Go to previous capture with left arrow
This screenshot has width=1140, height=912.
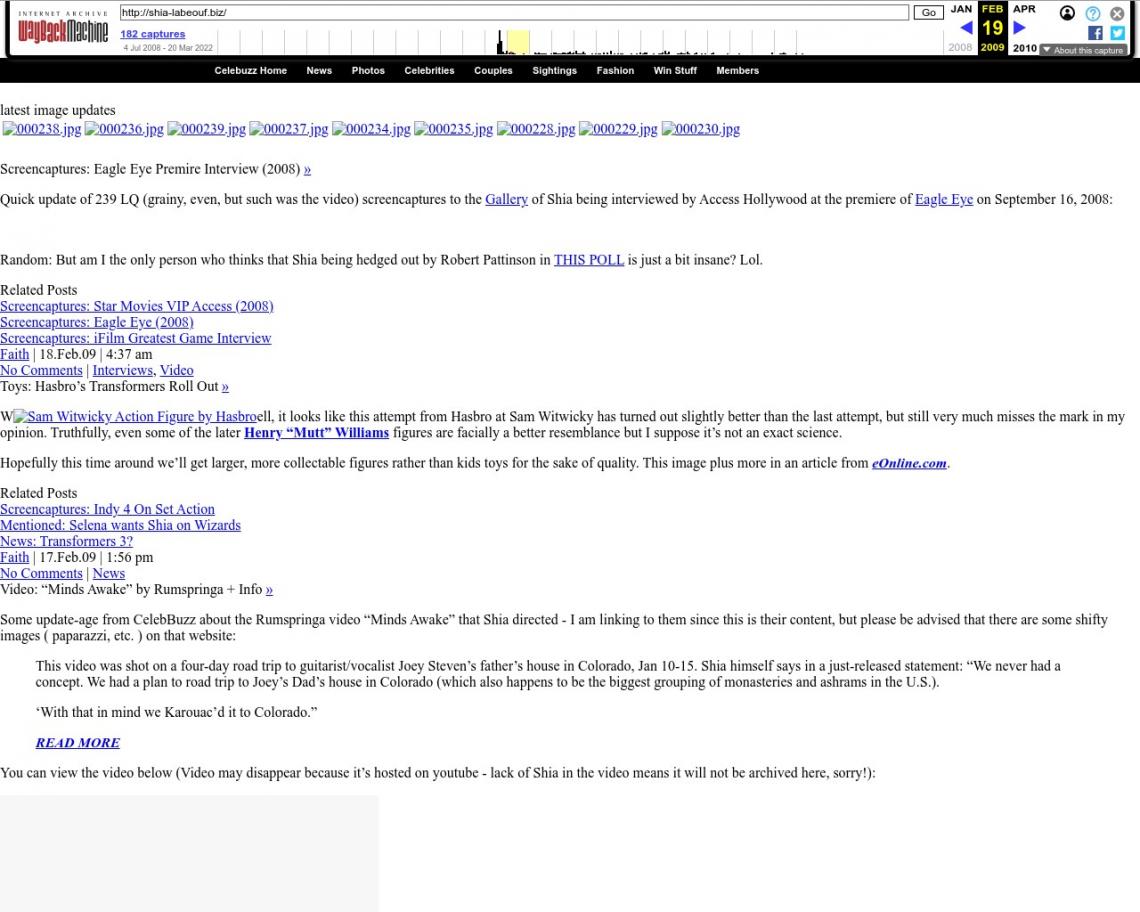coord(966,28)
